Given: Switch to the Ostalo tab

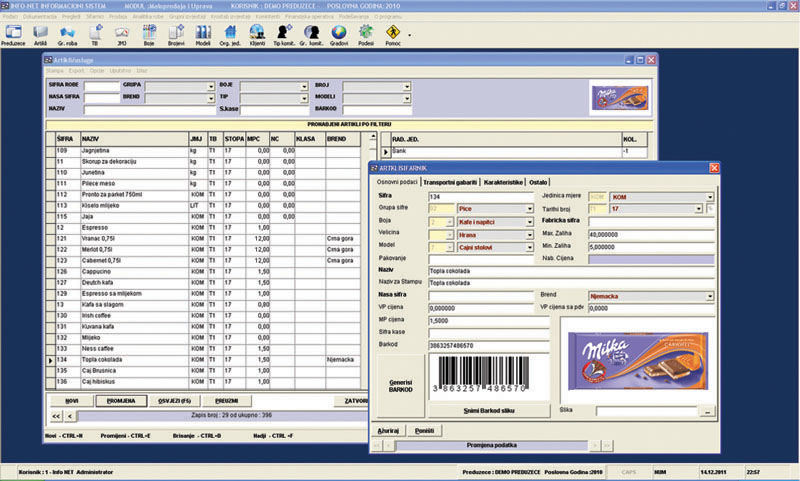Looking at the screenshot, I should click(538, 182).
